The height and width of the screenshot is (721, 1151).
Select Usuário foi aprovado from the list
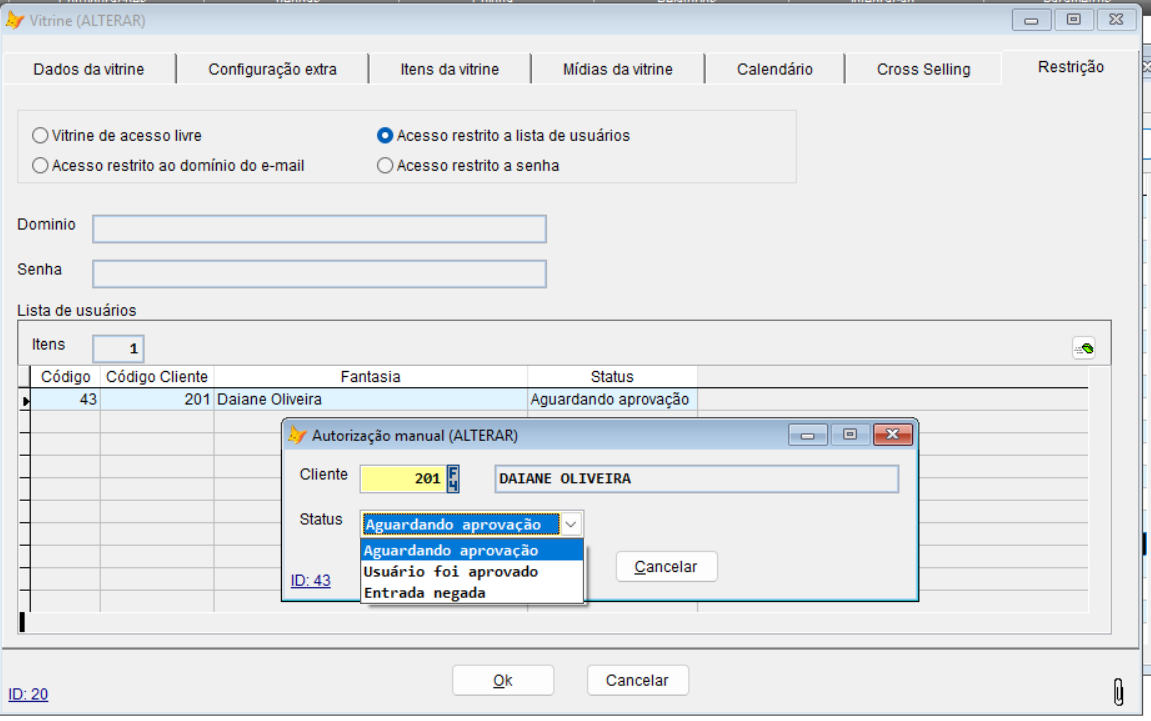(472, 571)
